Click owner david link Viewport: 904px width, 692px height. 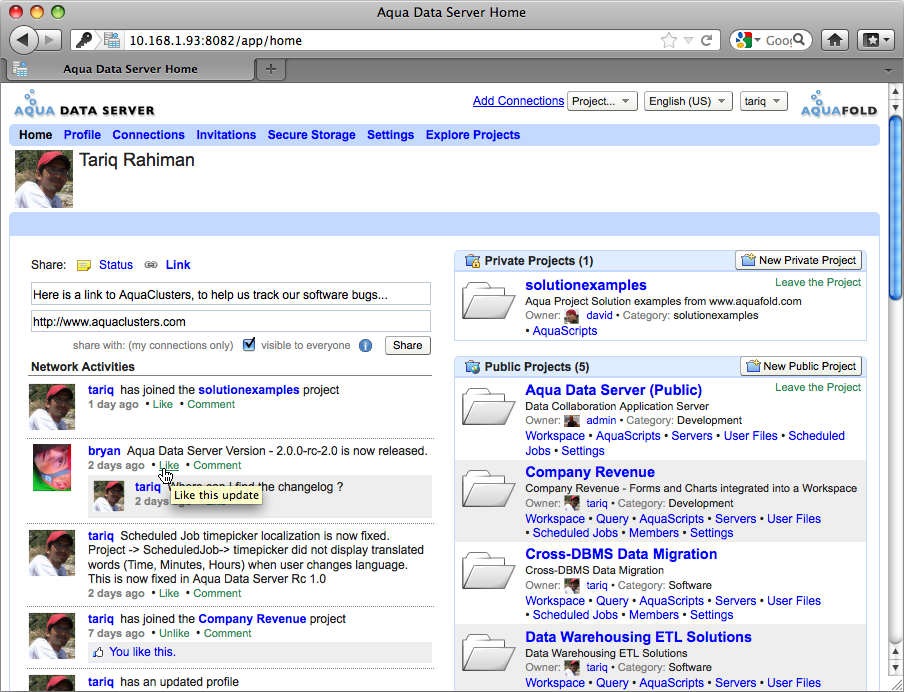(599, 315)
